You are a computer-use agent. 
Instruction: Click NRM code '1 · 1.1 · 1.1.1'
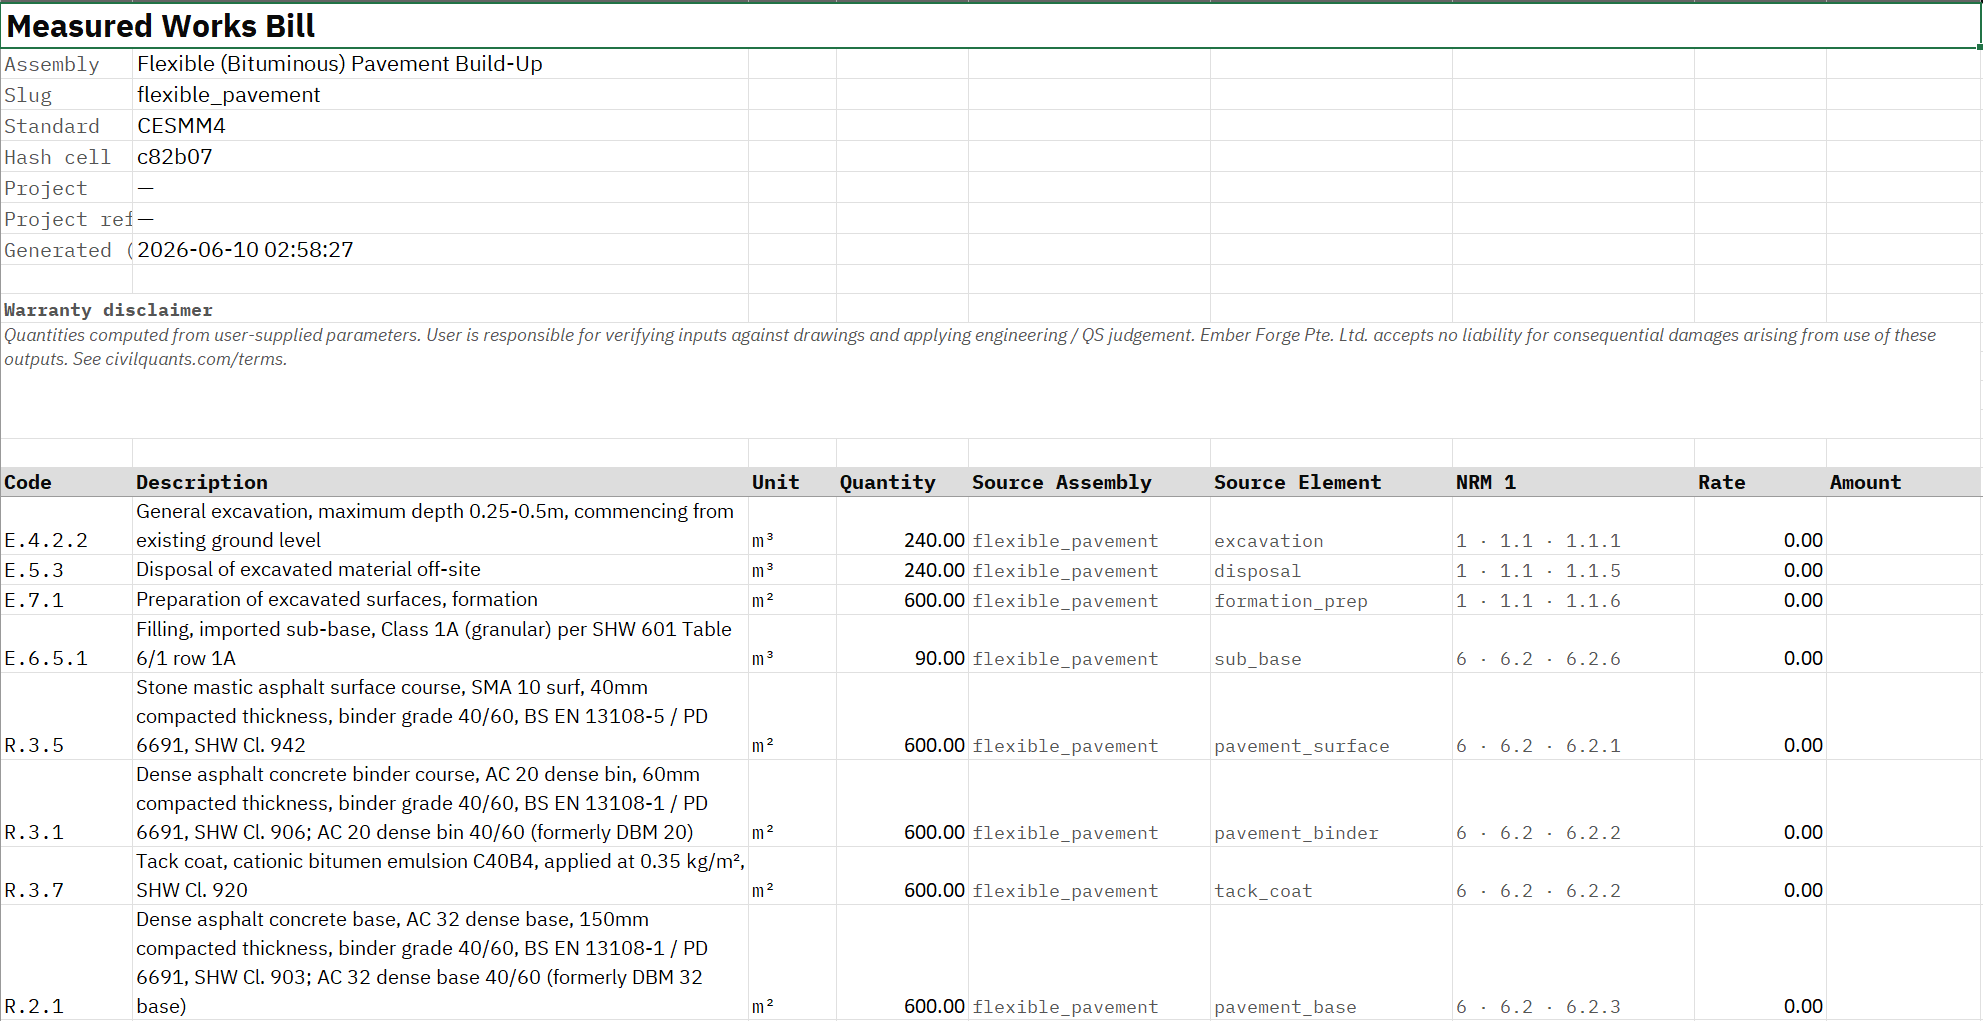click(1573, 526)
